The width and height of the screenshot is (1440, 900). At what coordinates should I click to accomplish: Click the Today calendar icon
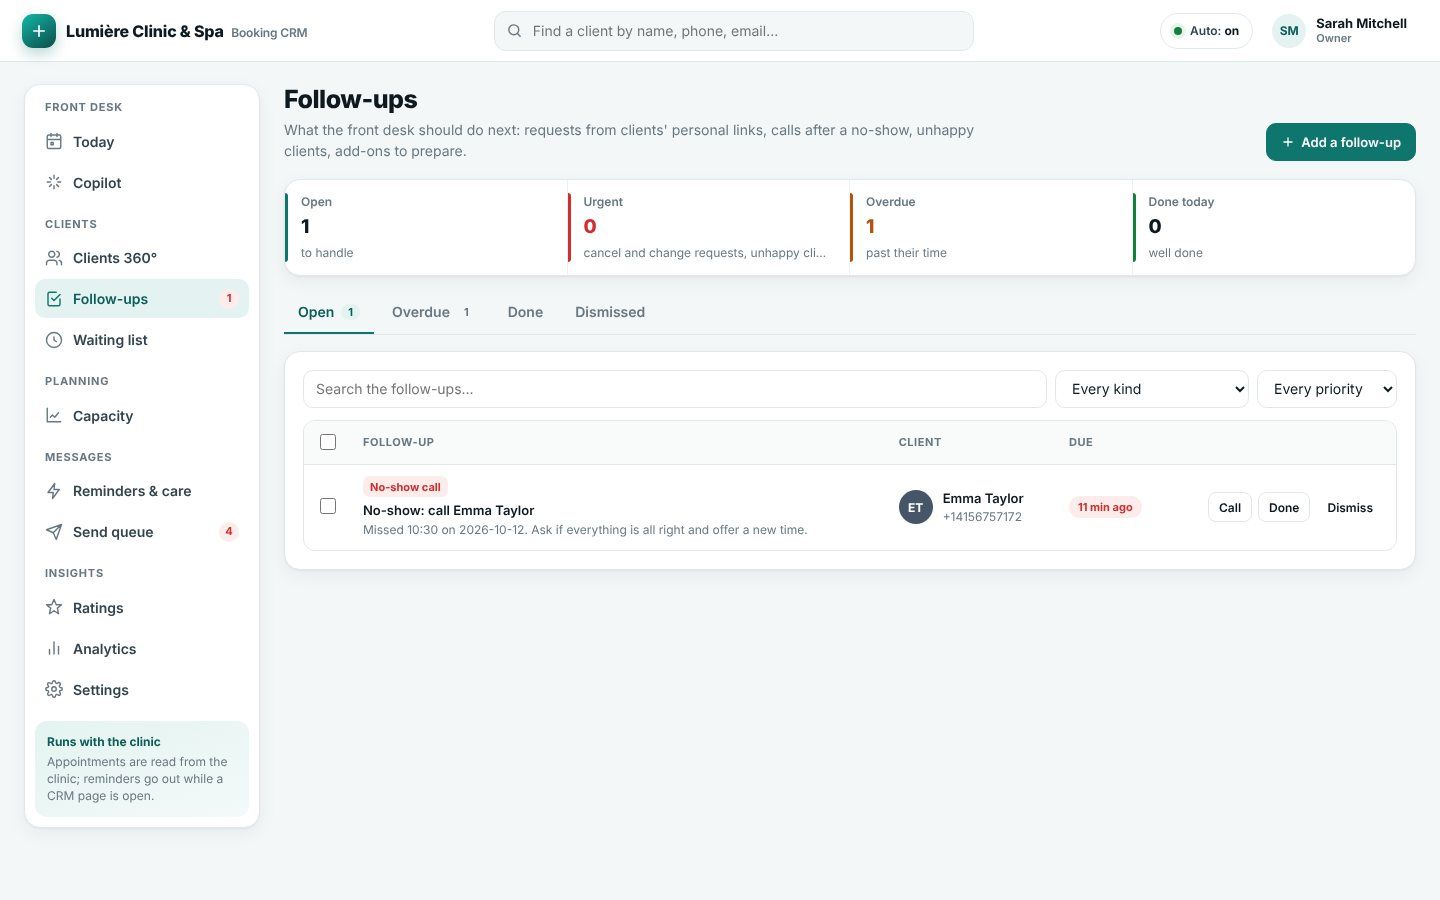point(54,142)
